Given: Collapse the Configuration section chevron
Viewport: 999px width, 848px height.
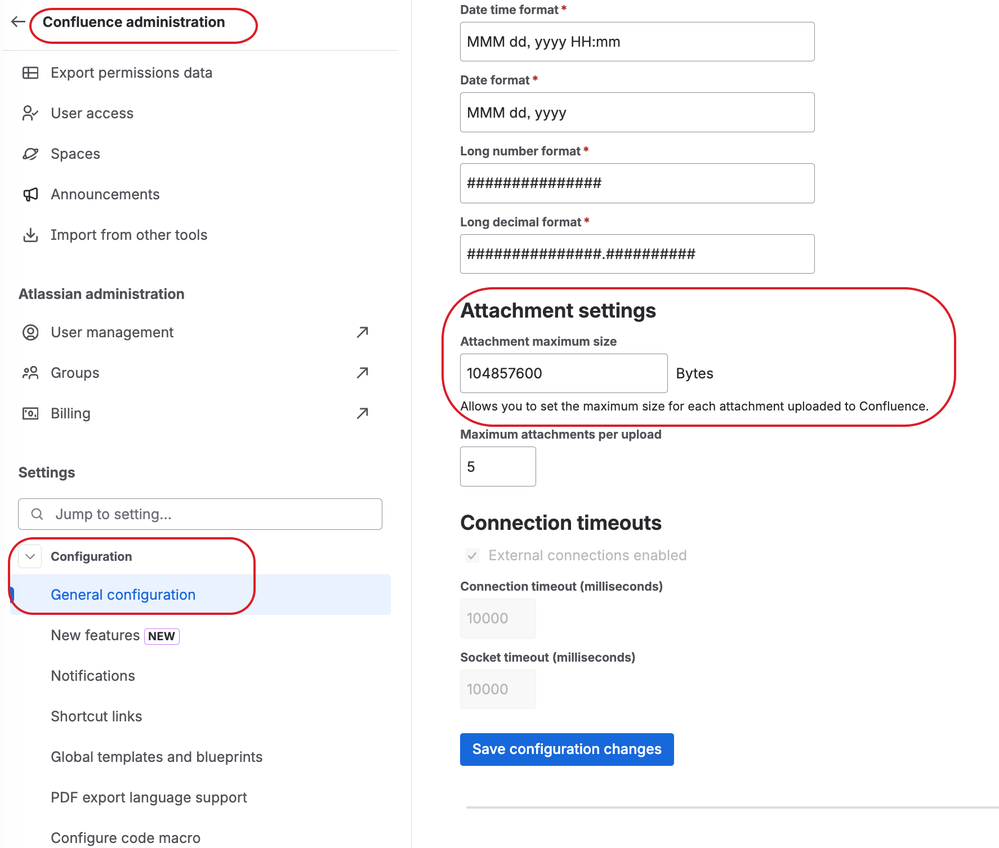Looking at the screenshot, I should (x=30, y=557).
